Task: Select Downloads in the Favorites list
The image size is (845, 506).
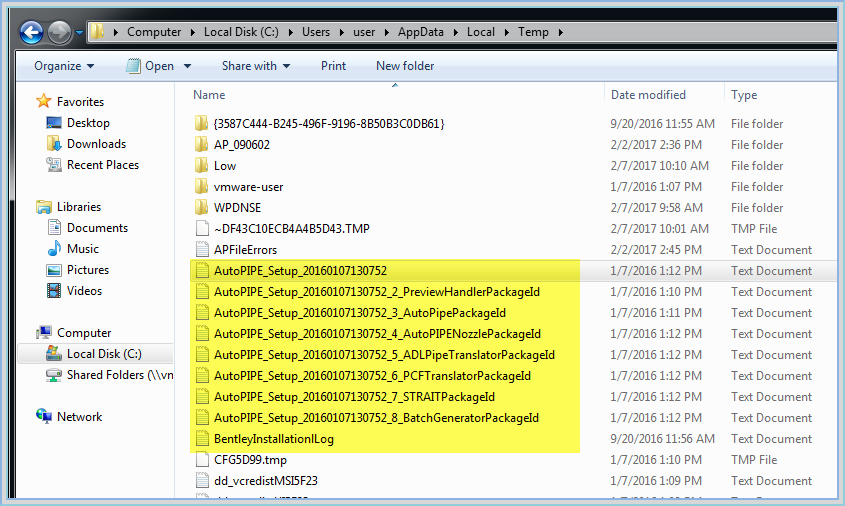Action: tap(96, 144)
